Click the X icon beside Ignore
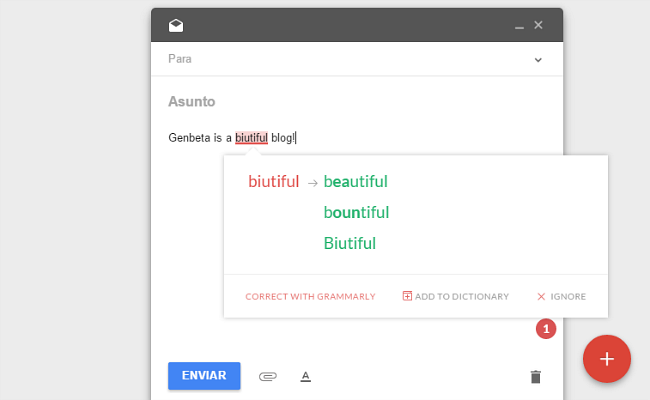650x400 pixels. tap(541, 296)
